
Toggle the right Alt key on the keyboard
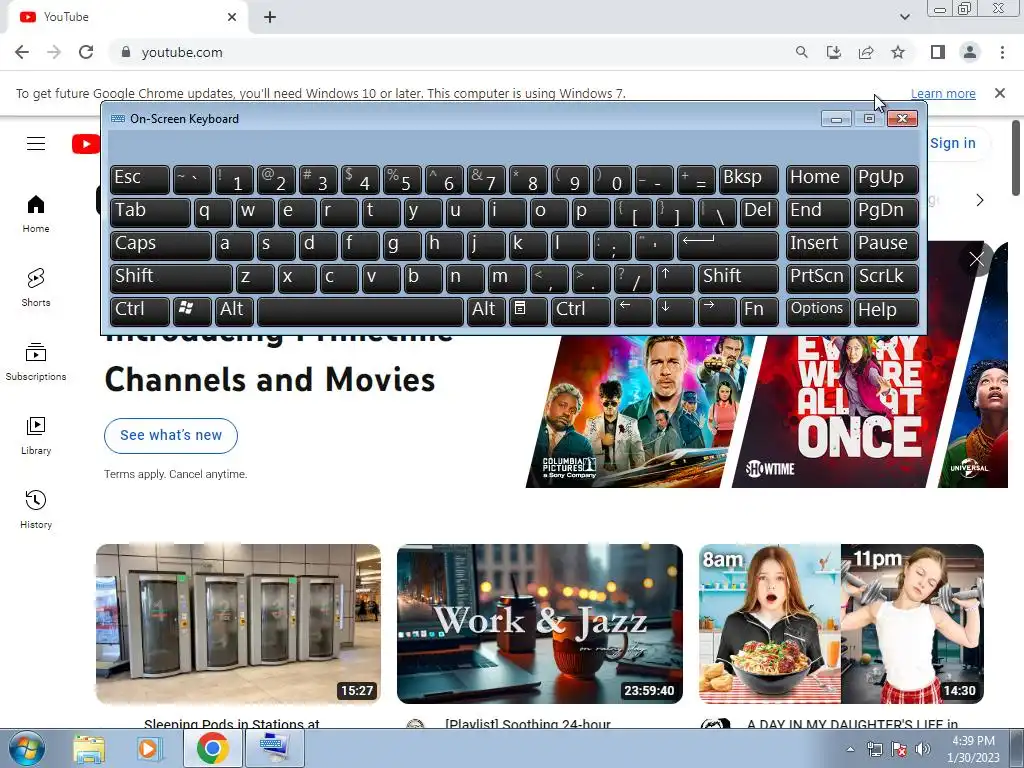(x=486, y=310)
